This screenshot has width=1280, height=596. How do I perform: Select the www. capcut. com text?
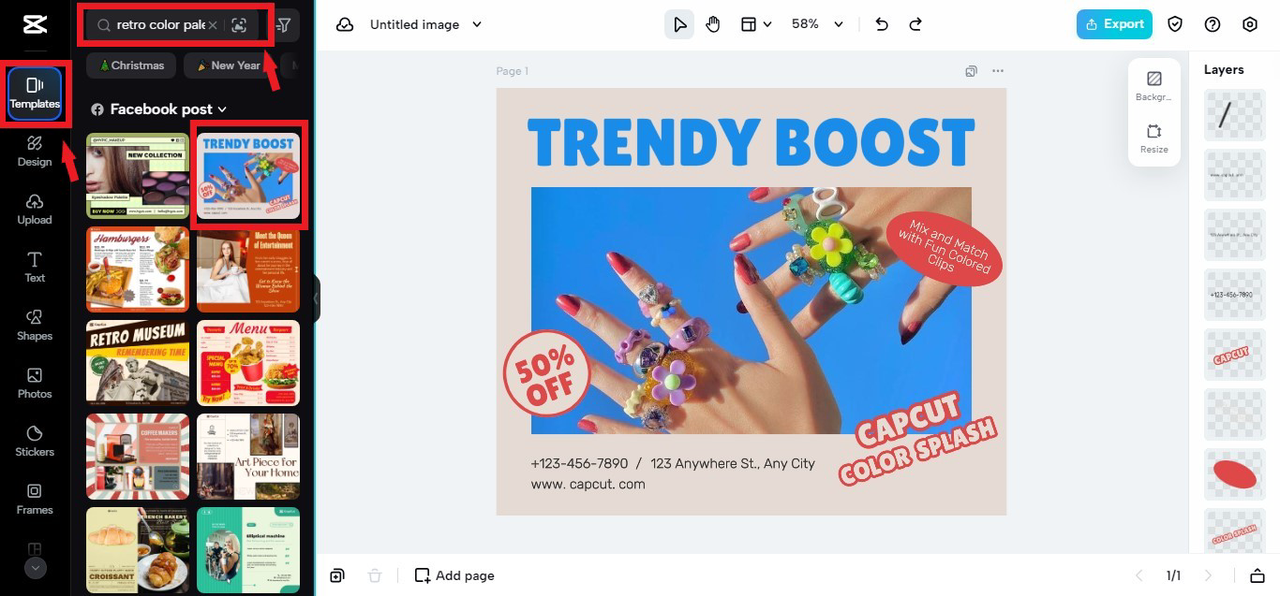588,484
